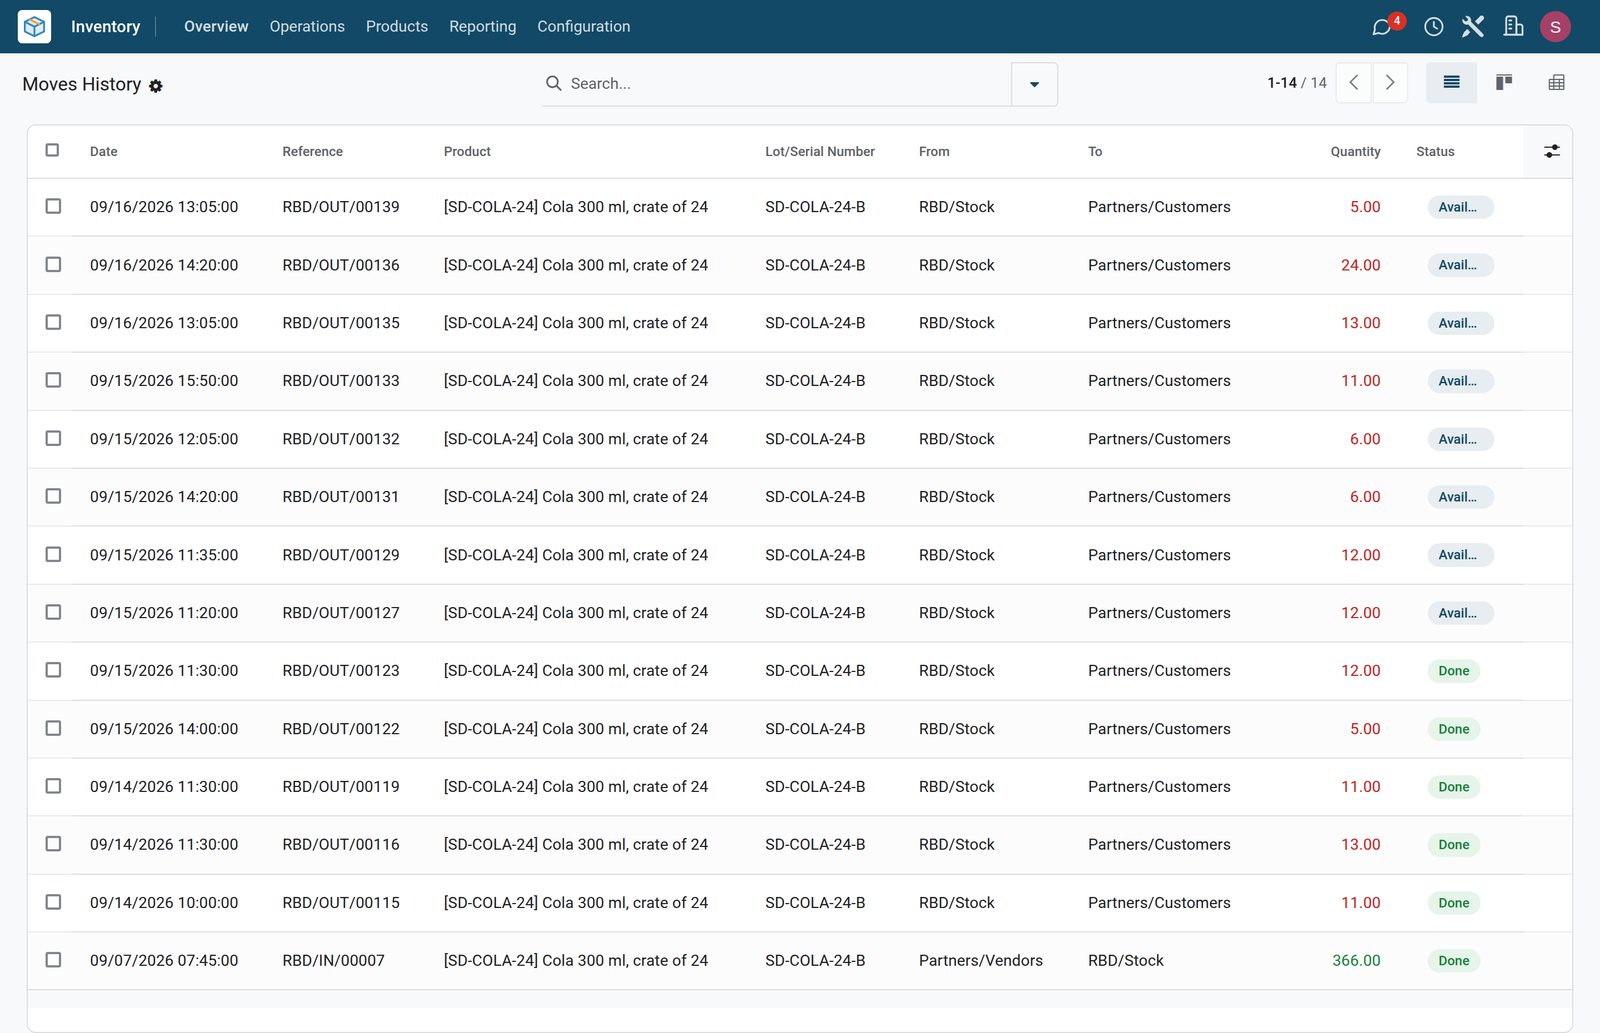Click quantity 24.00 for RBD/OUT/00136
Viewport: 1600px width, 1033px height.
(x=1360, y=265)
